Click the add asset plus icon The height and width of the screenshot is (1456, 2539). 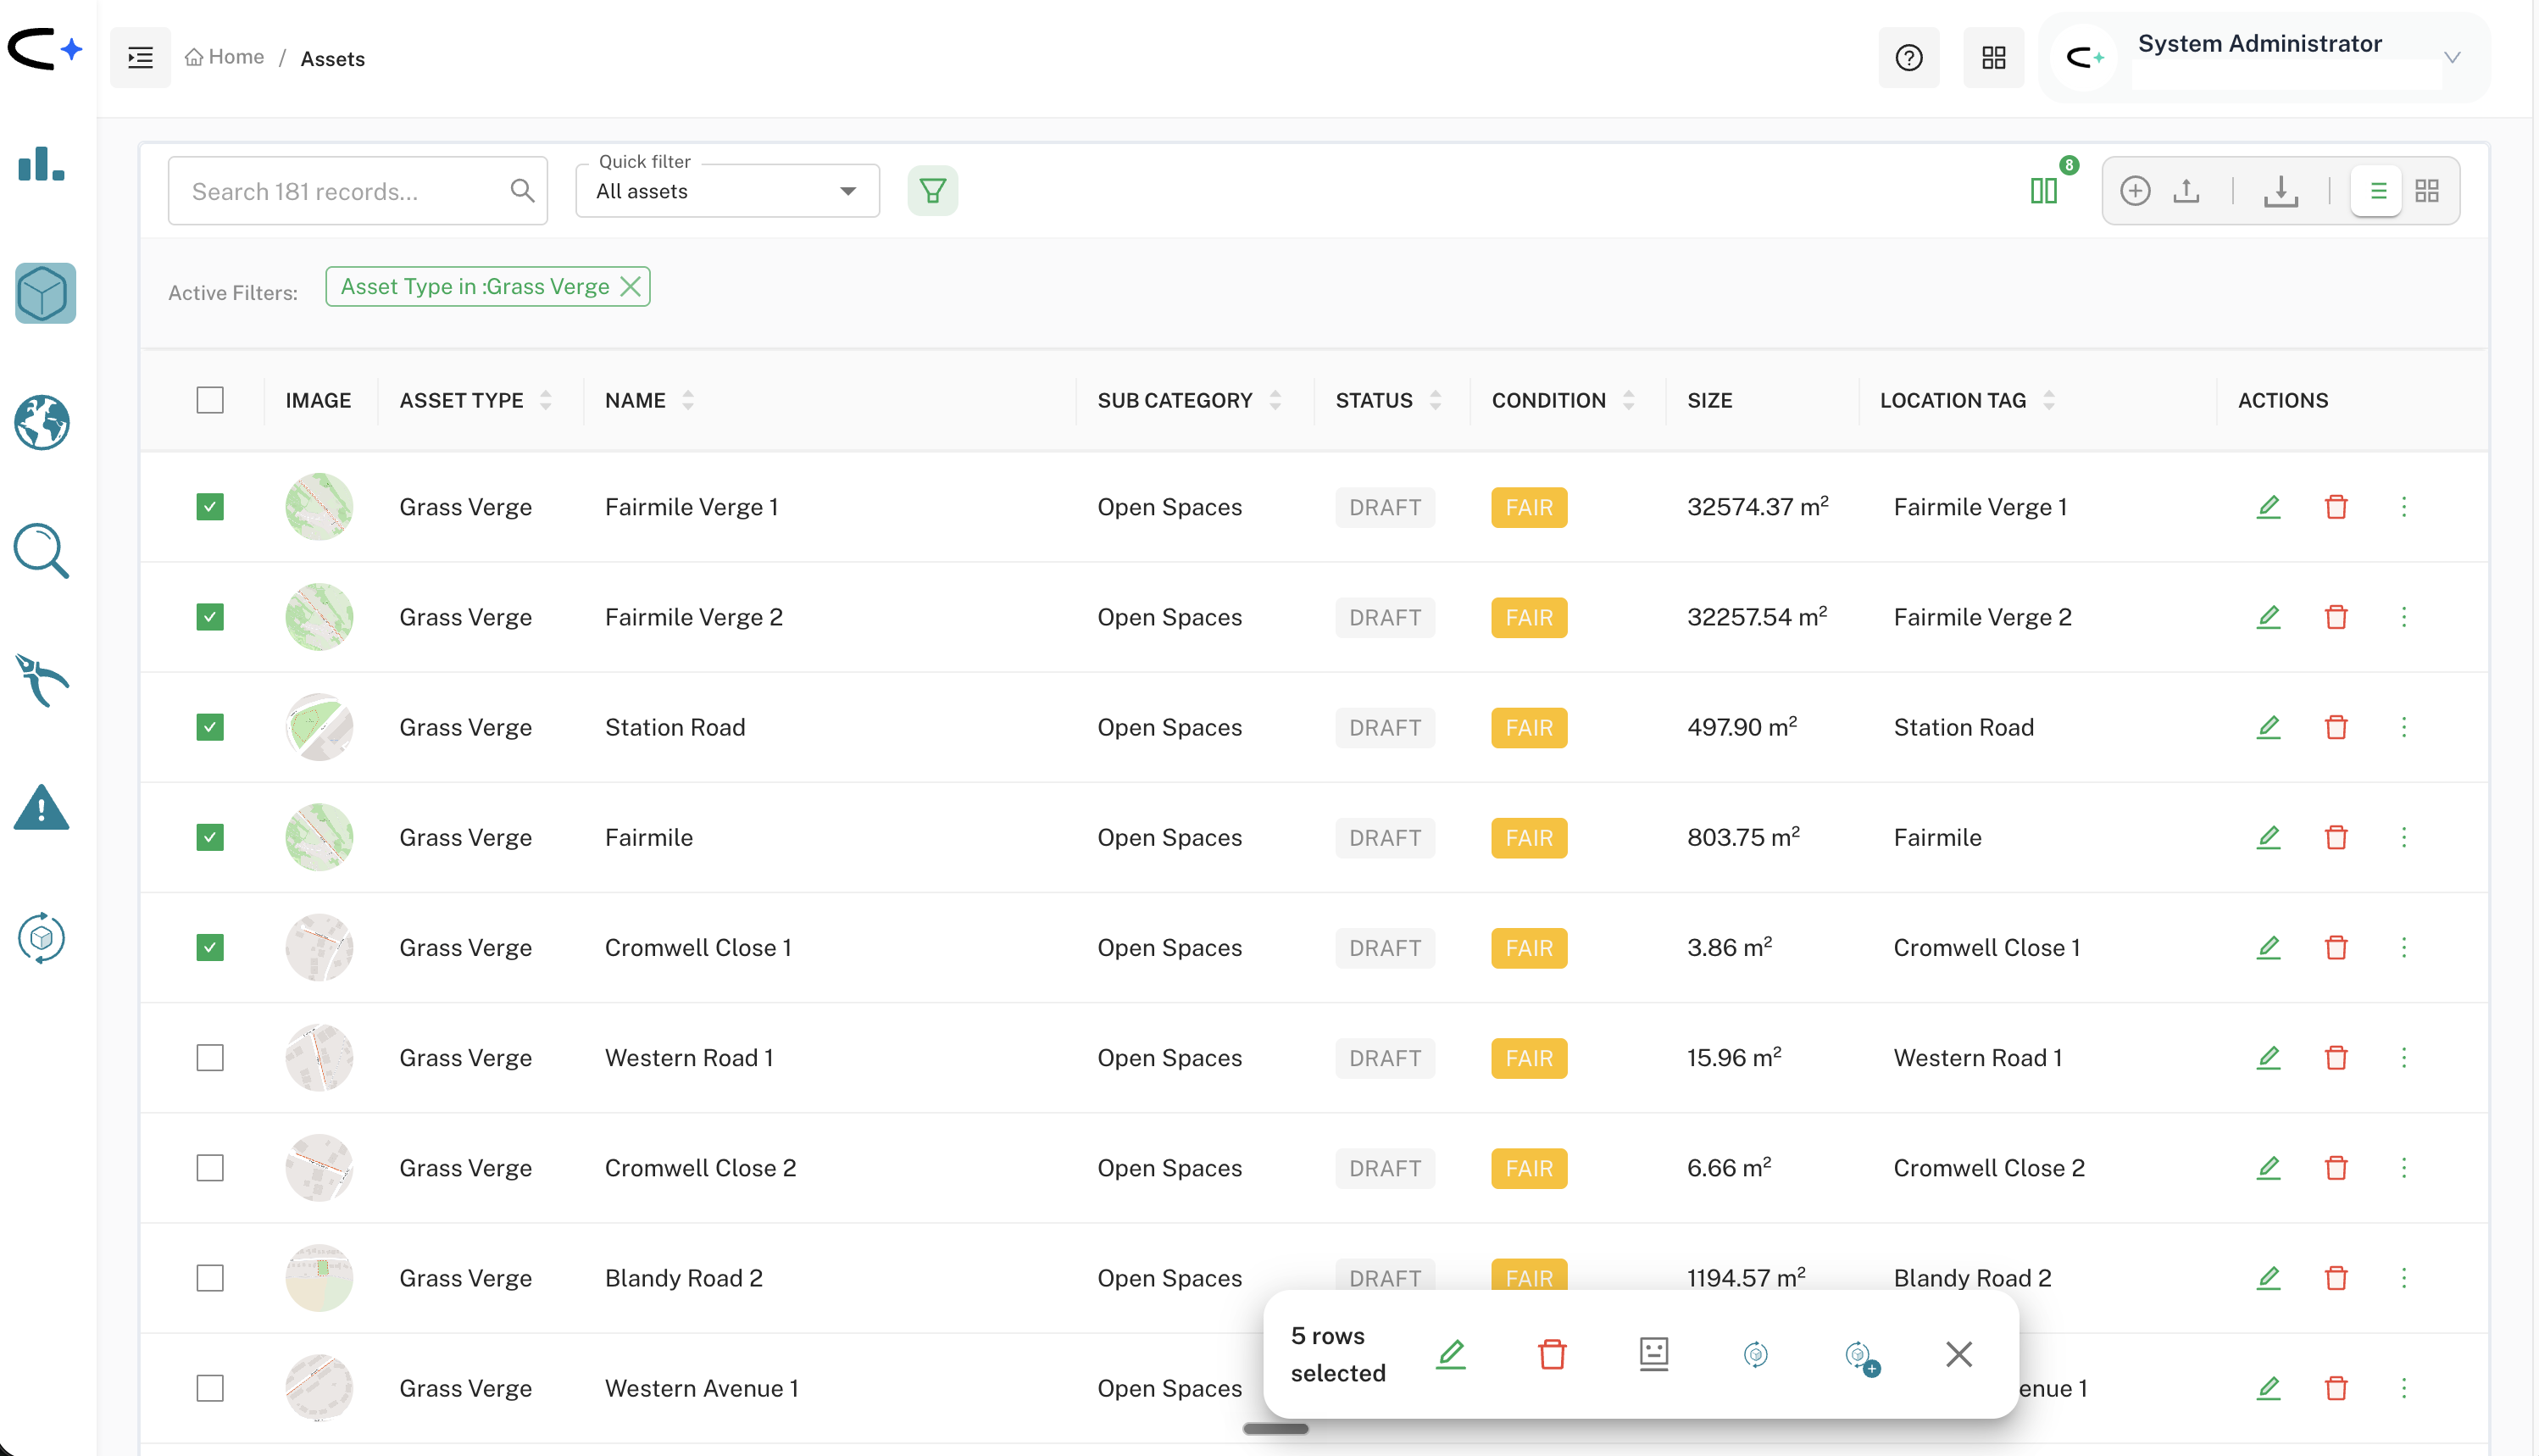tap(2135, 190)
